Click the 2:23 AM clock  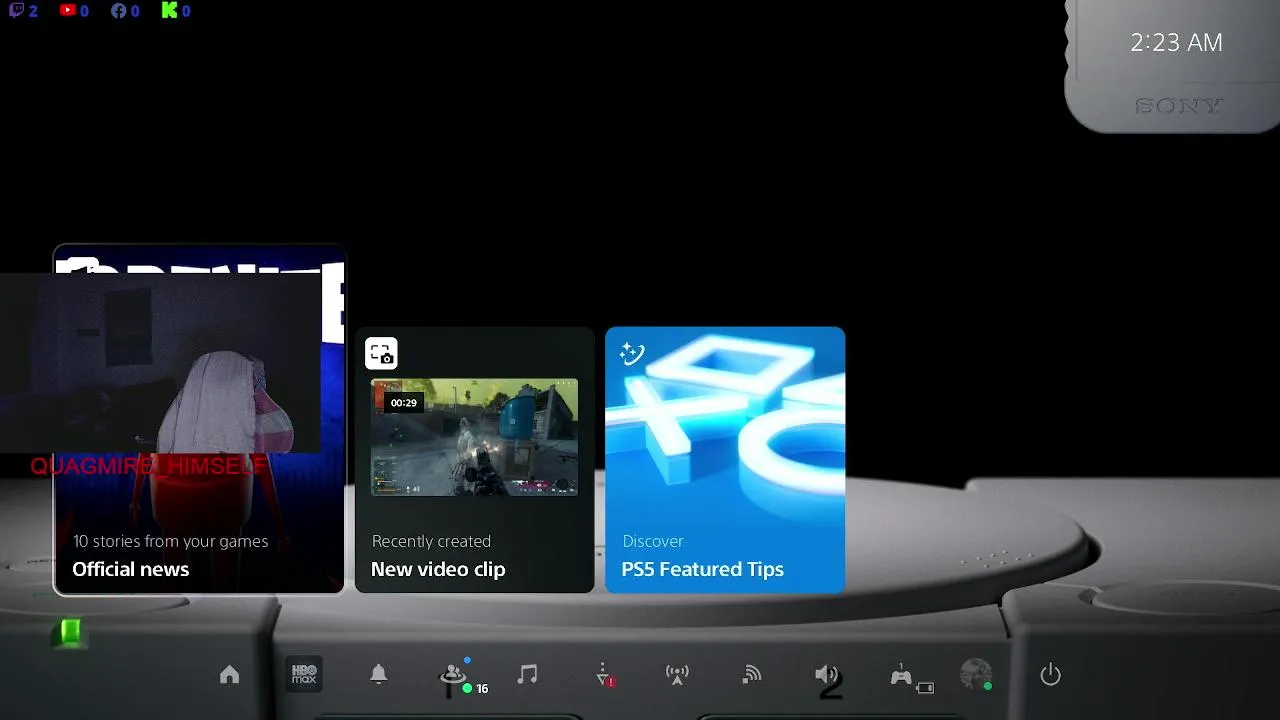[1176, 42]
